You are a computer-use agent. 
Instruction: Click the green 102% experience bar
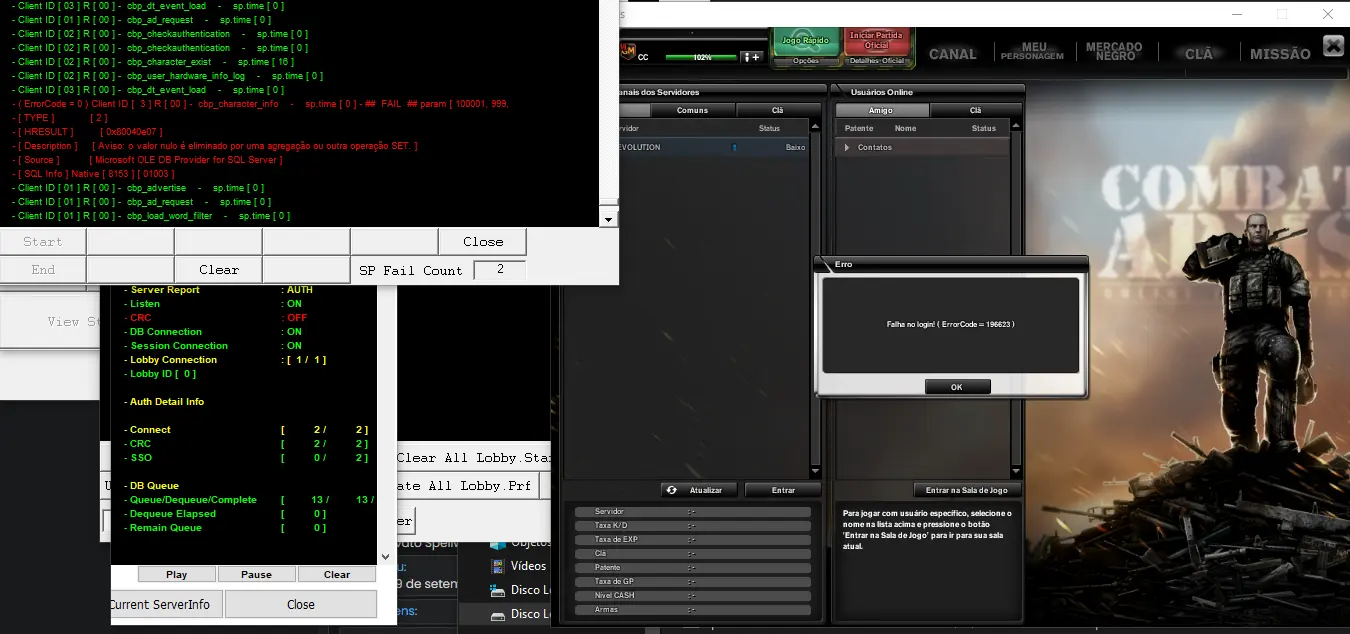click(x=701, y=57)
